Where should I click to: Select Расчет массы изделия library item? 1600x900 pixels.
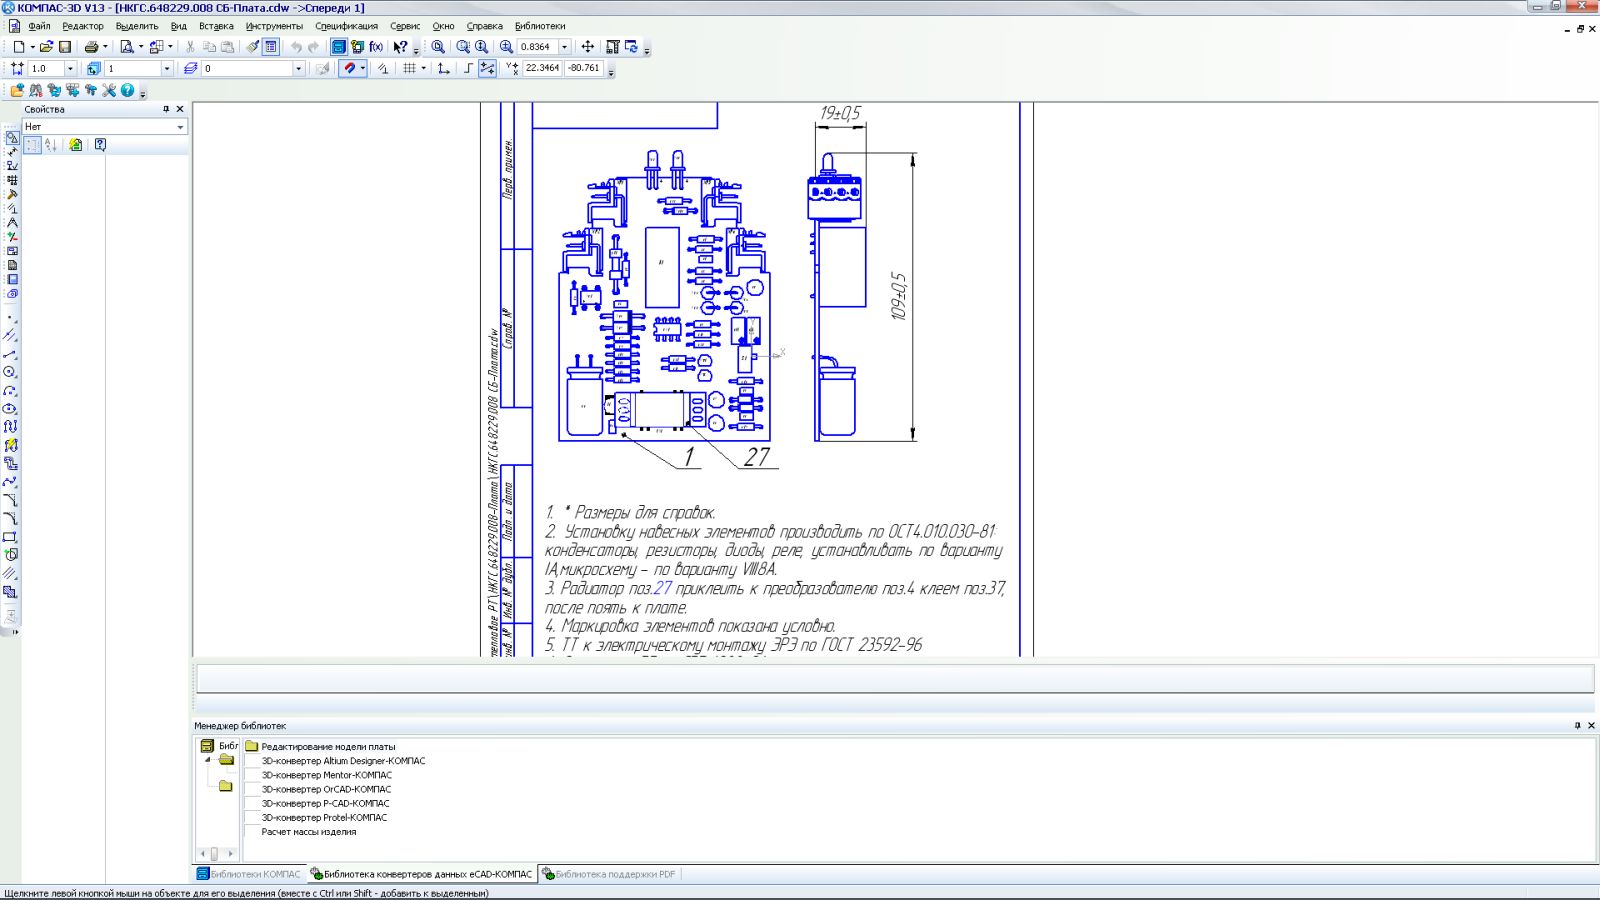[308, 832]
